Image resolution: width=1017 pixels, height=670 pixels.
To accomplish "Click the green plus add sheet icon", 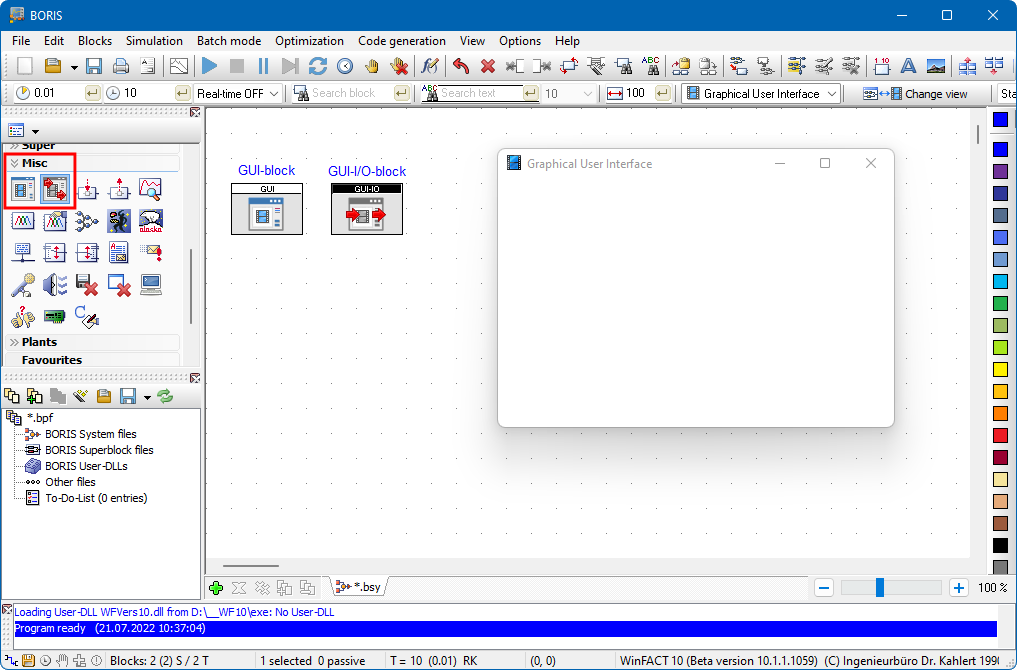I will click(x=216, y=588).
